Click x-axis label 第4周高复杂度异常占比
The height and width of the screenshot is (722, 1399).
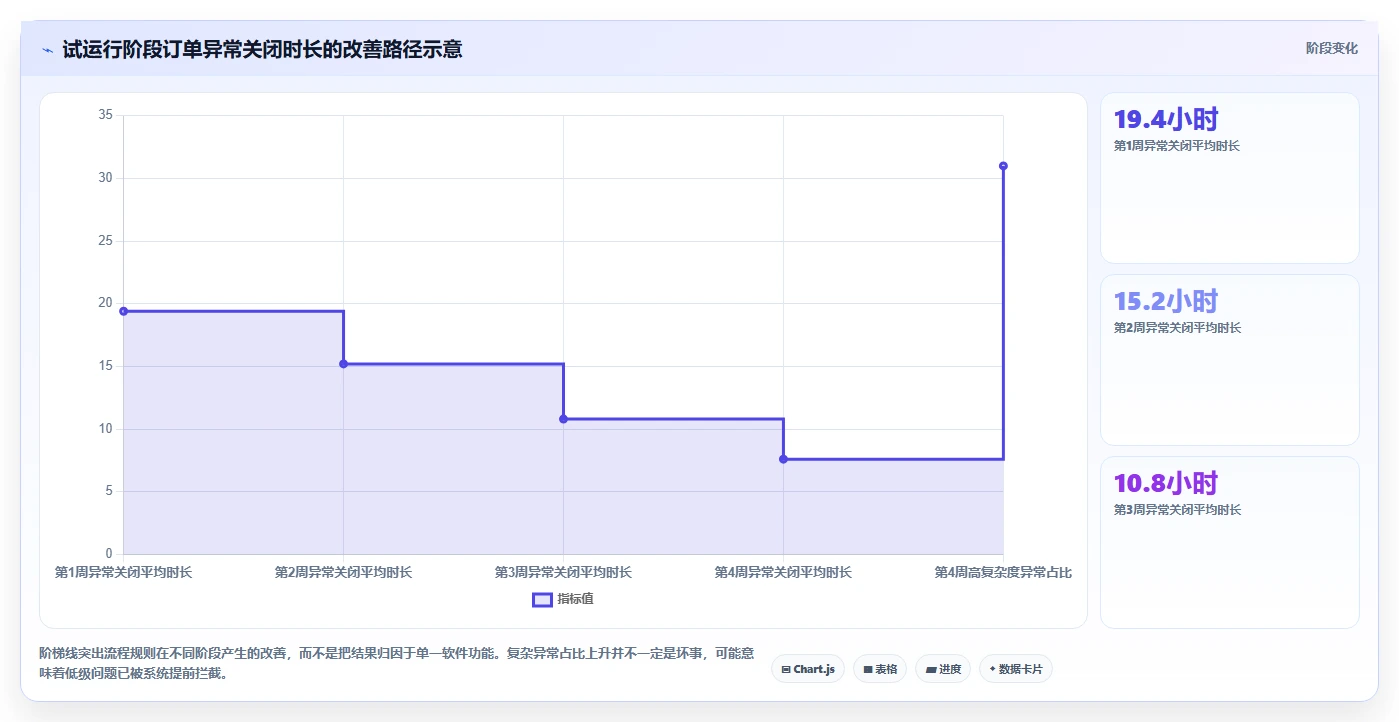point(1003,573)
